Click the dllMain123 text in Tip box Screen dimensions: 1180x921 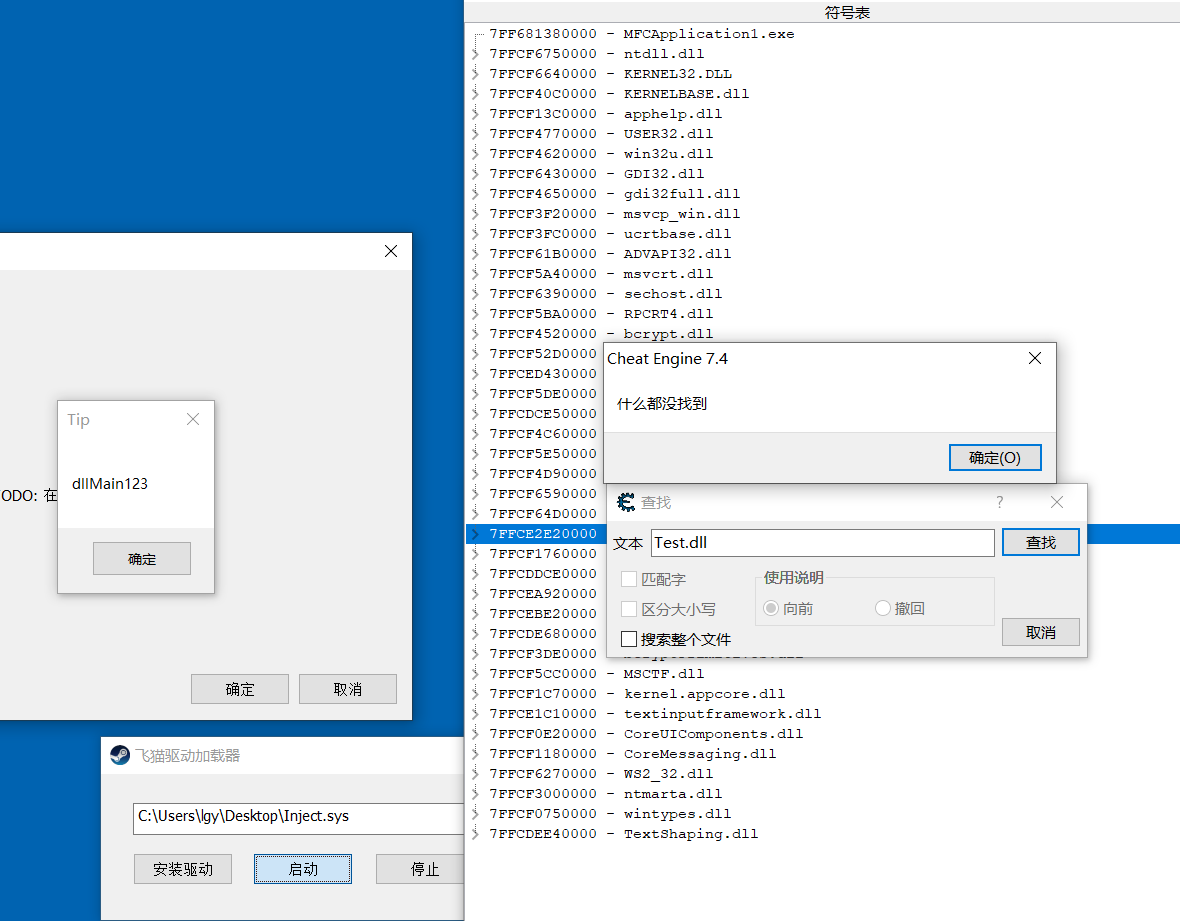[x=110, y=484]
